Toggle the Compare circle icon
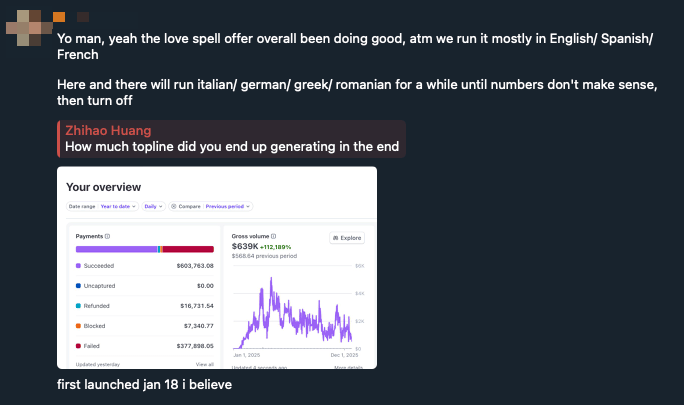The height and width of the screenshot is (405, 684). pos(174,206)
